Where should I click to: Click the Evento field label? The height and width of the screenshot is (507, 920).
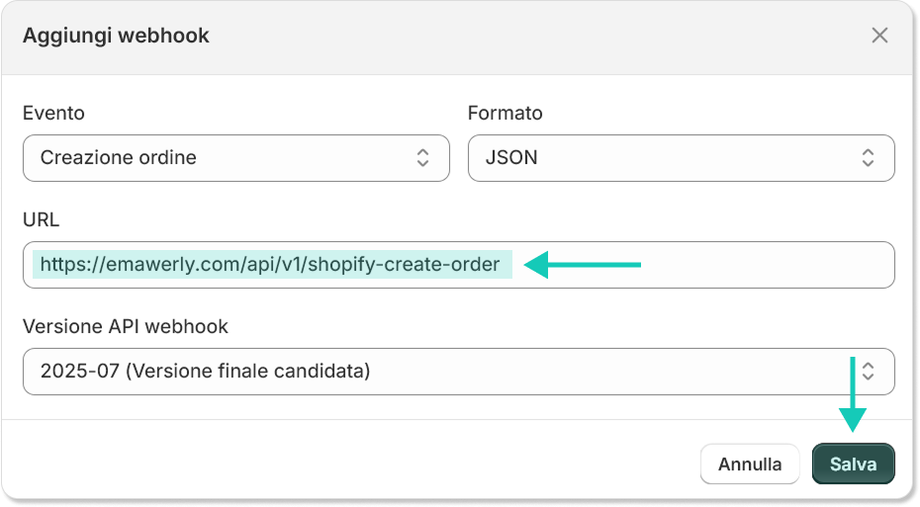53,113
